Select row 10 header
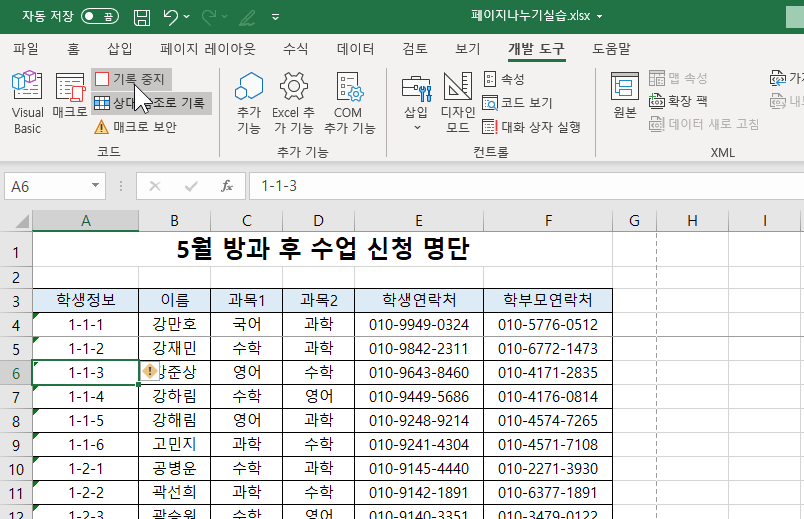 coord(16,469)
